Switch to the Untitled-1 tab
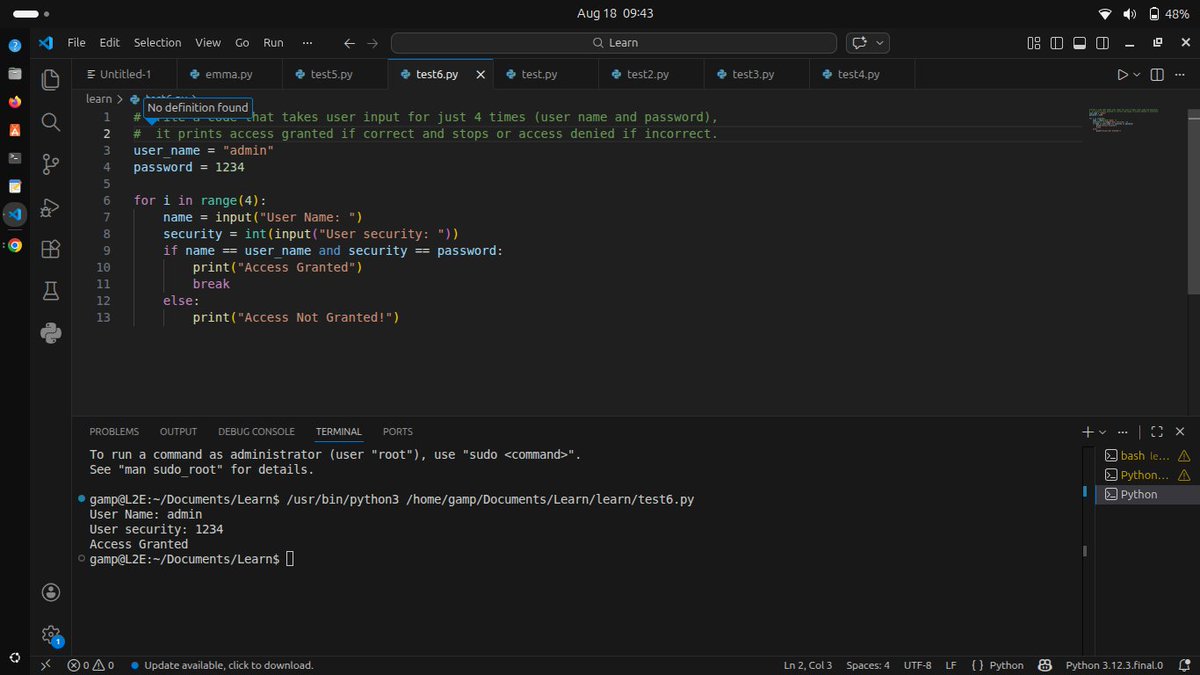This screenshot has width=1200, height=675. [x=125, y=75]
